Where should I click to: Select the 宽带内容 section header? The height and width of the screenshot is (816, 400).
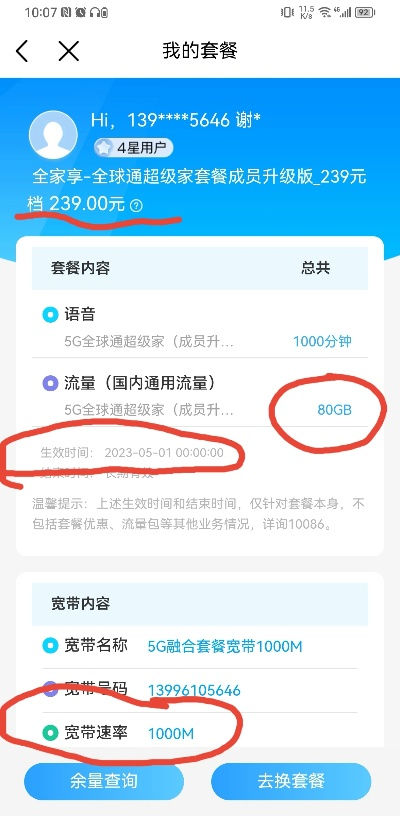pos(200,604)
